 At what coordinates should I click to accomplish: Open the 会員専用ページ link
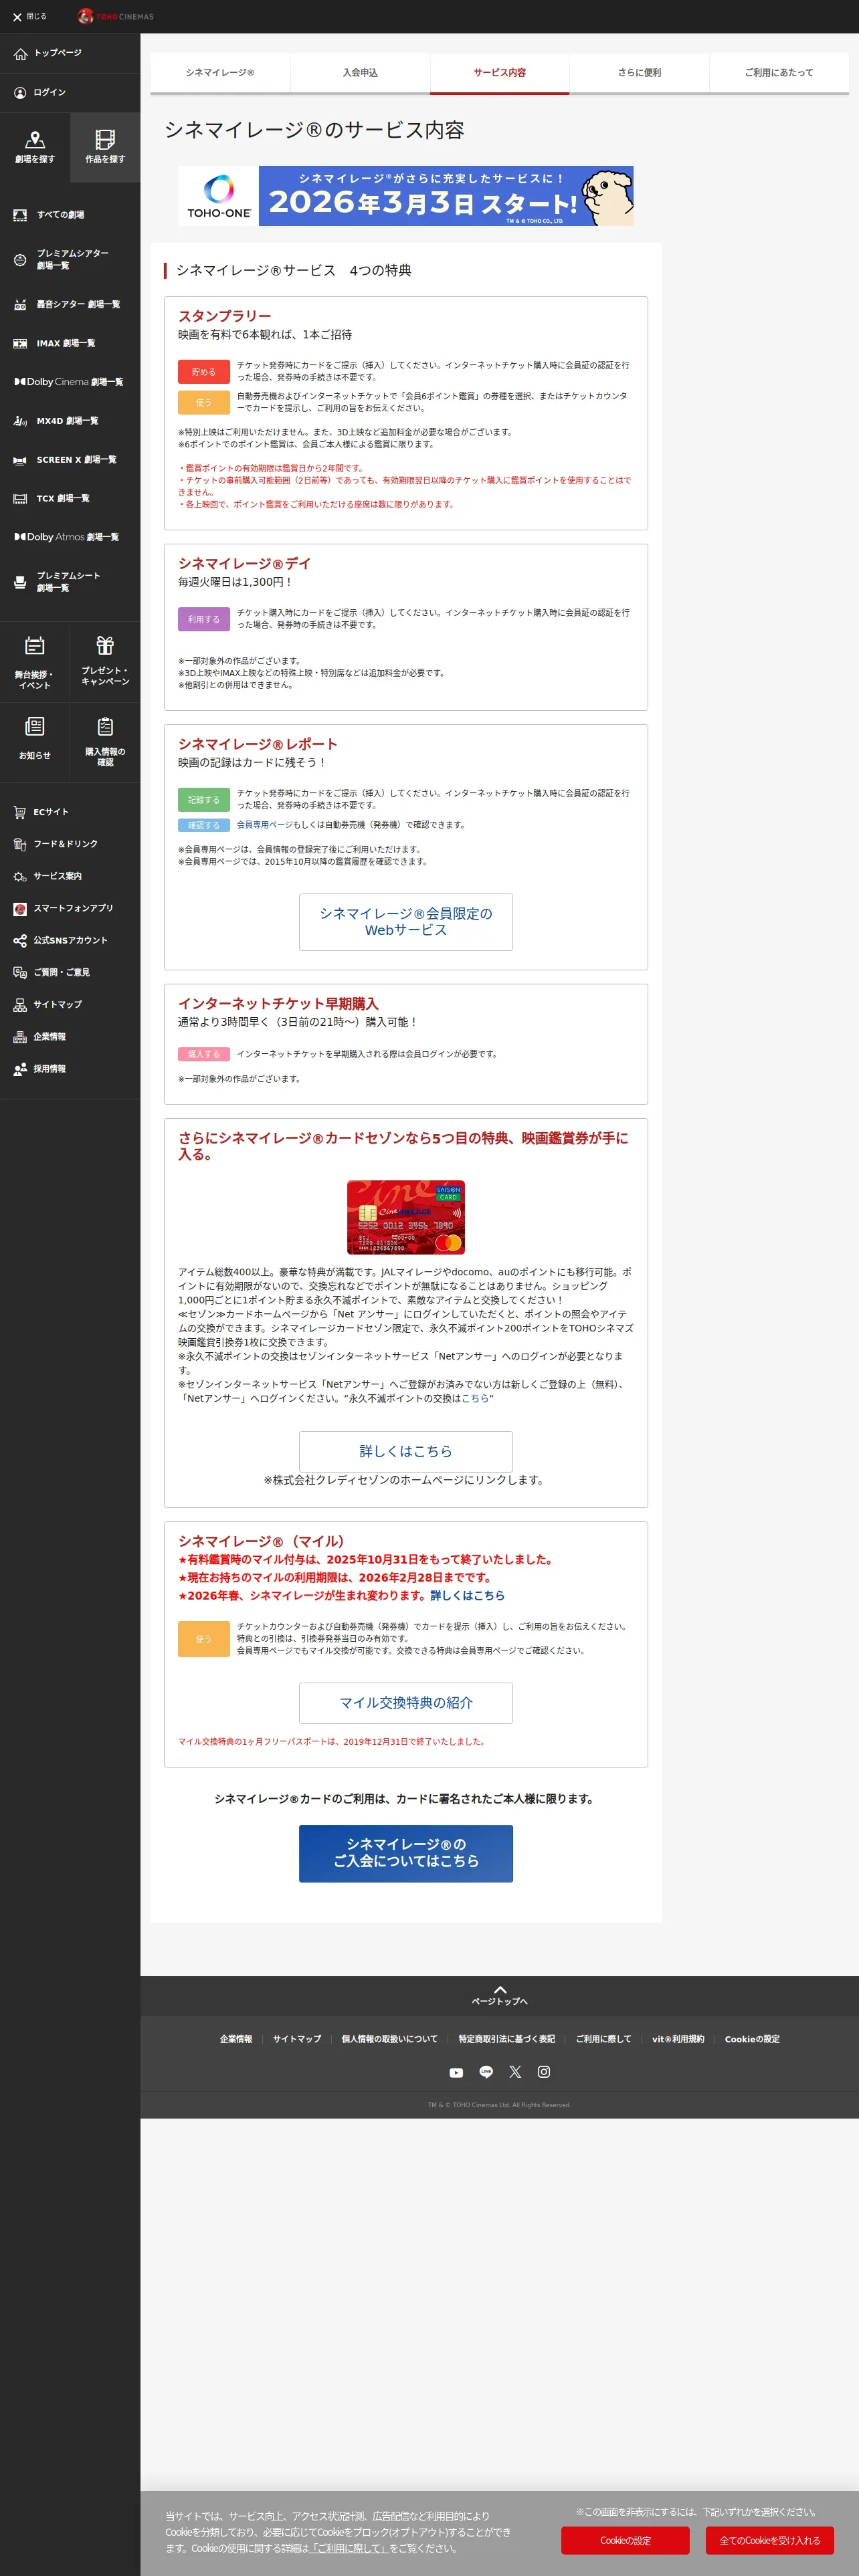(x=265, y=825)
